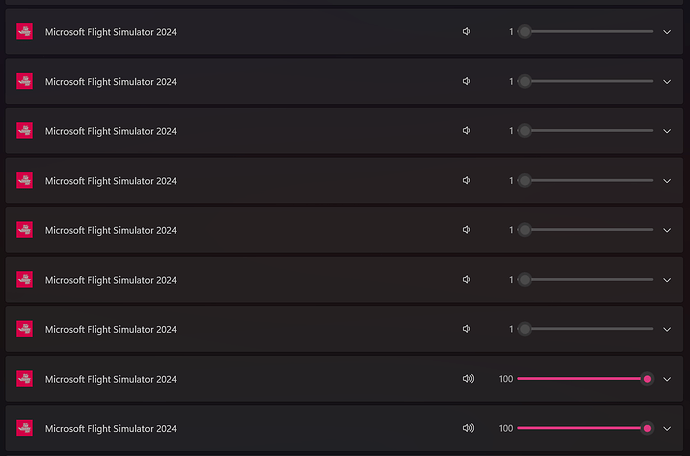Click loud speaker icon in last row
Image resolution: width=690 pixels, height=456 pixels.
click(468, 428)
